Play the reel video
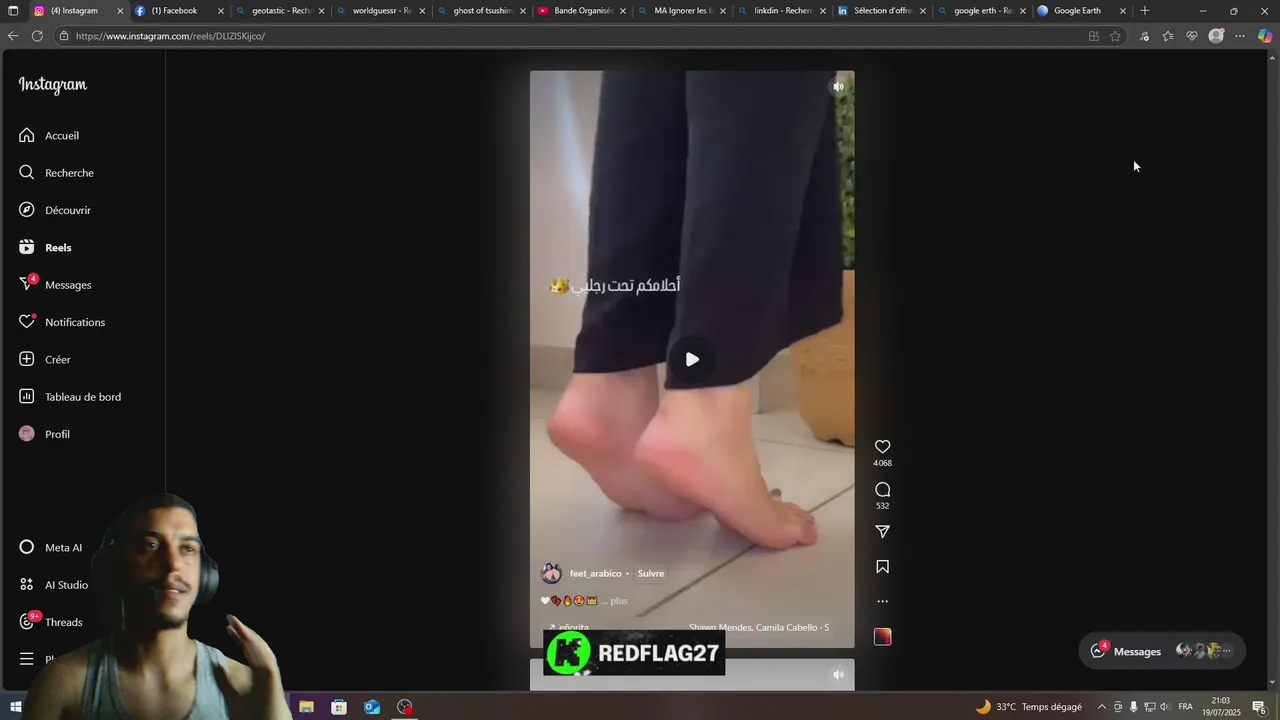This screenshot has width=1280, height=720. (692, 359)
